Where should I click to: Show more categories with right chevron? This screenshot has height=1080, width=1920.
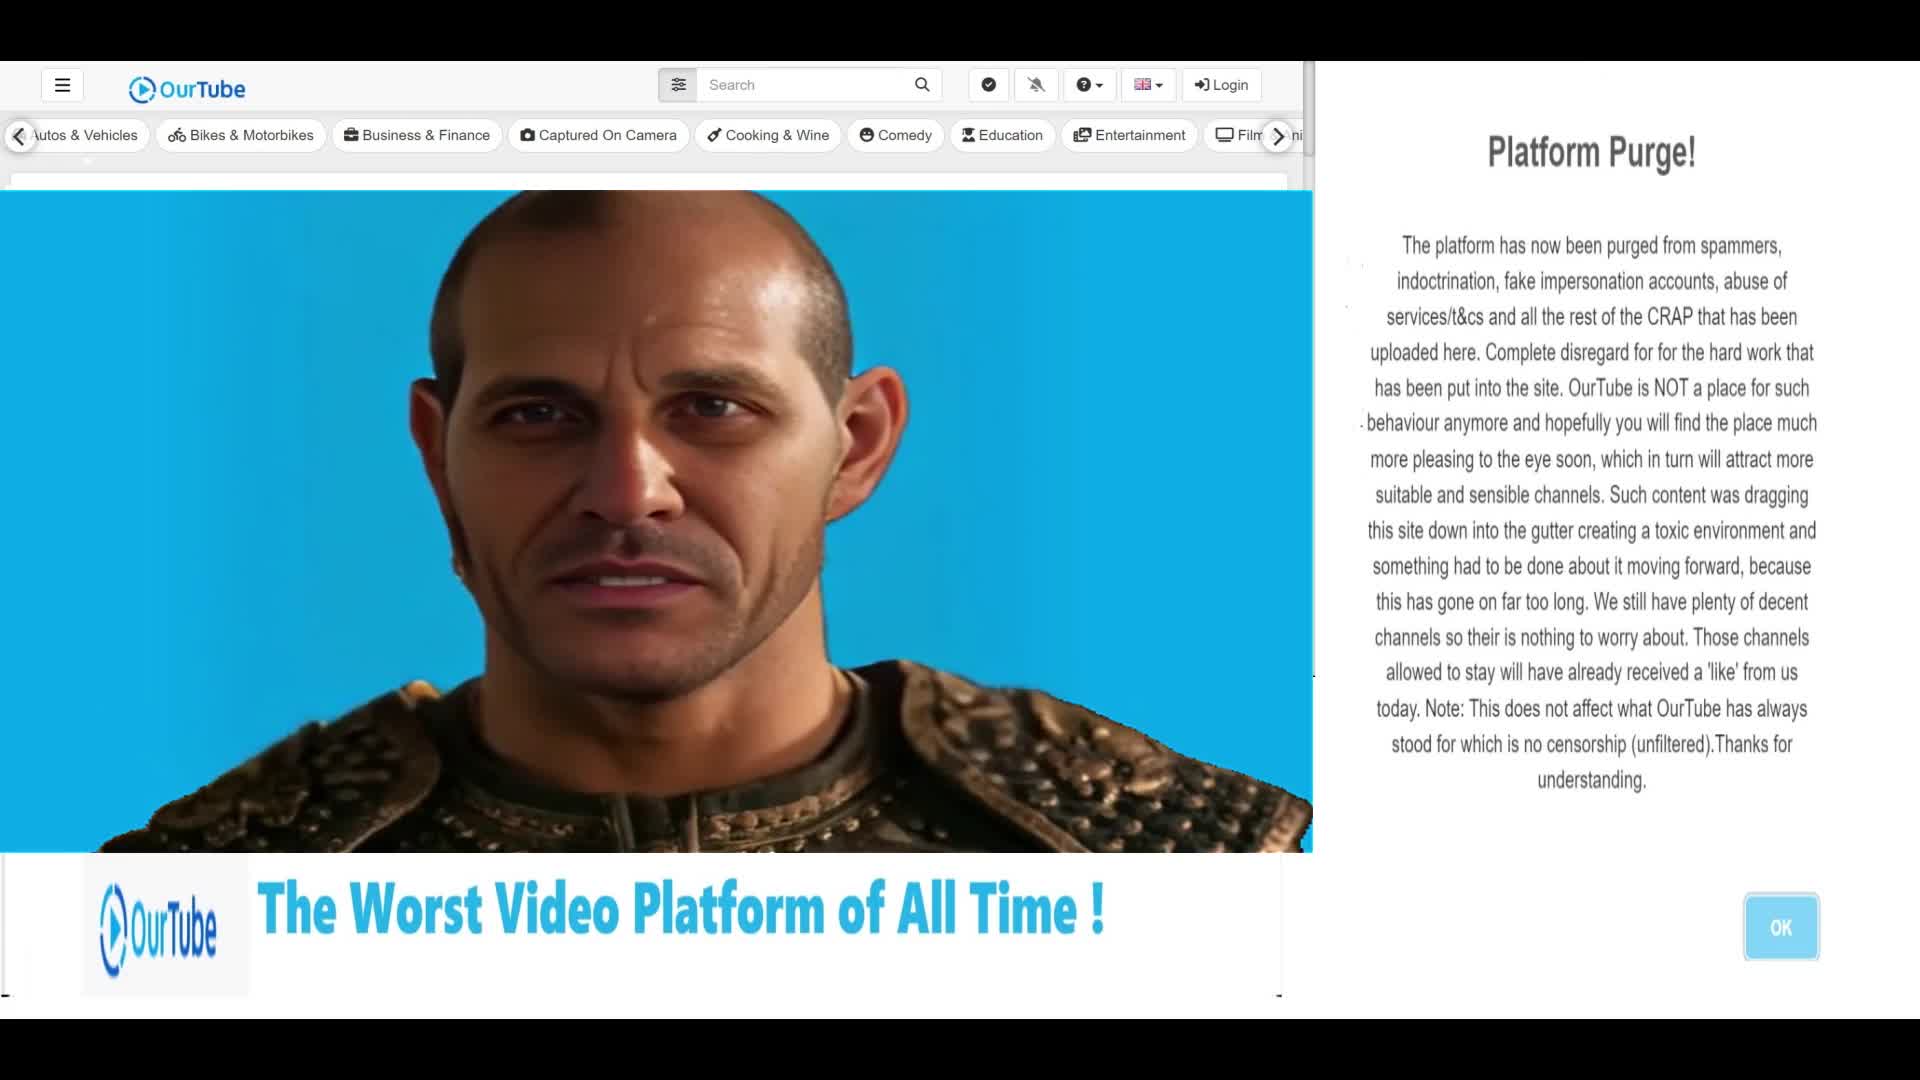(x=1277, y=136)
